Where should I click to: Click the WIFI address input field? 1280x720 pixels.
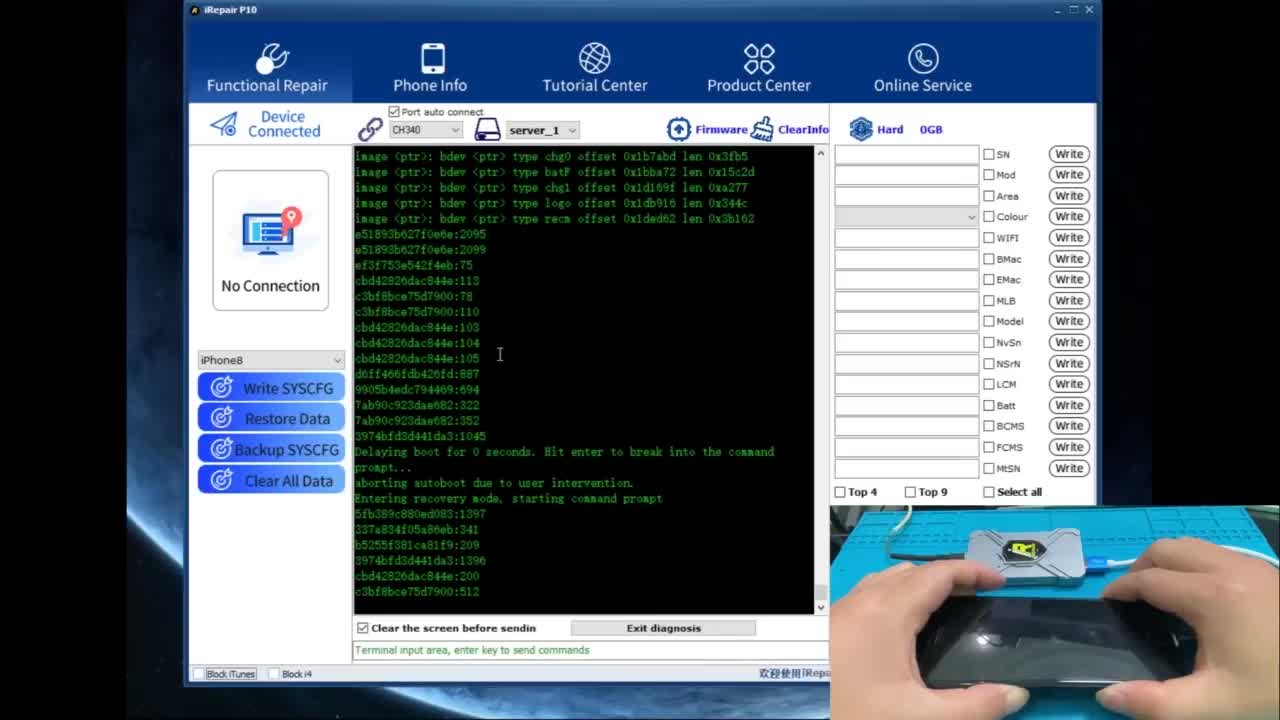(x=907, y=238)
